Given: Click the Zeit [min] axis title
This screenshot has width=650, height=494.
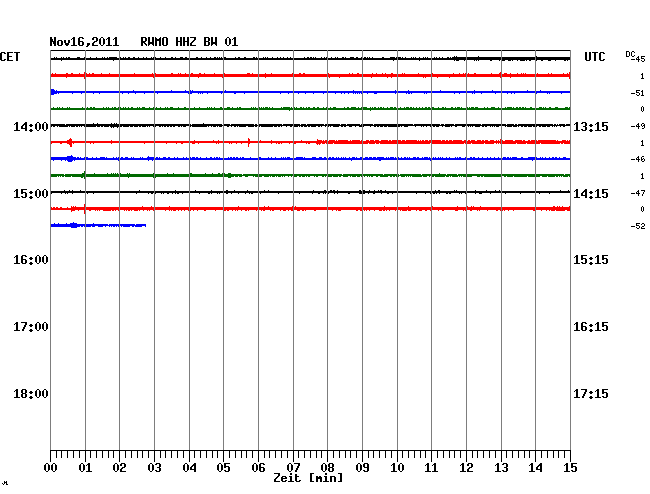Looking at the screenshot, I should tap(308, 478).
